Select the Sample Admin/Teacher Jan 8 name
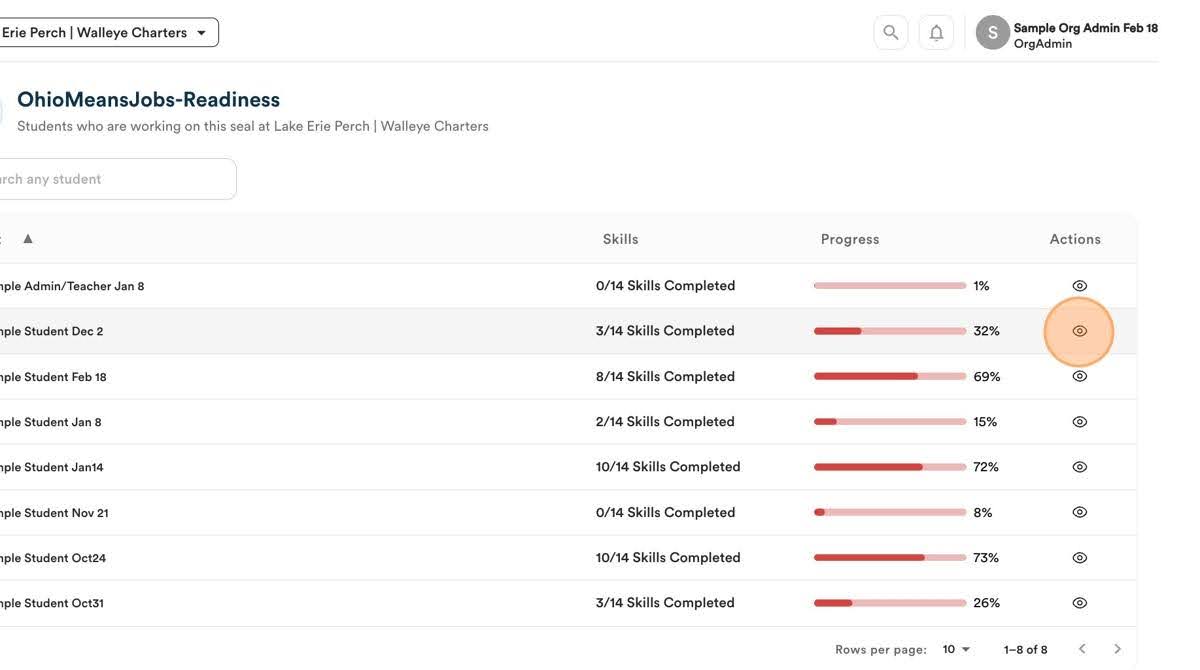 [x=72, y=286]
